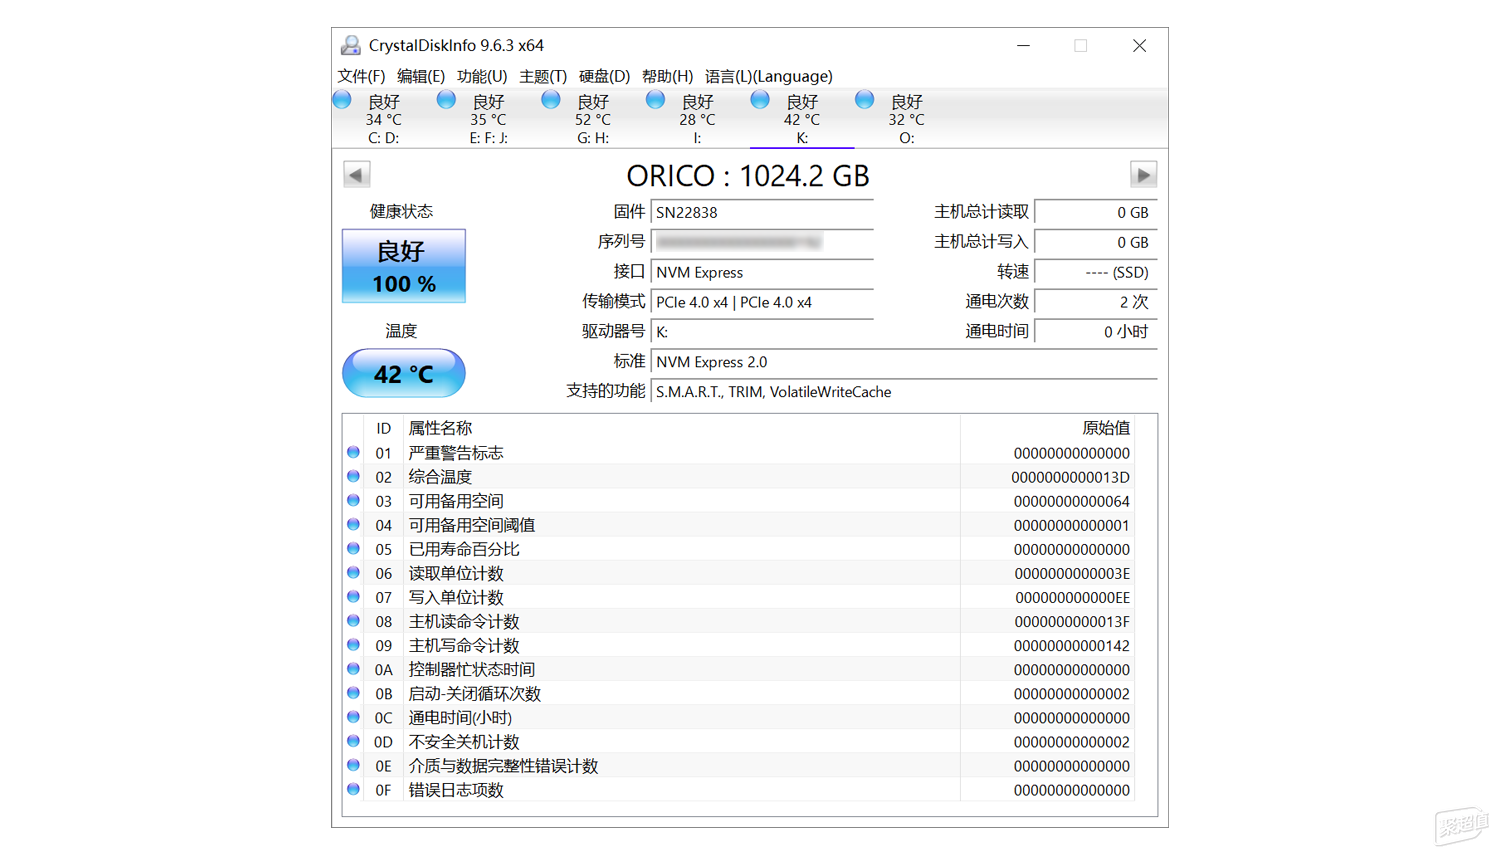Click raw value 0000000000013D of 综合温度

pyautogui.click(x=1070, y=477)
